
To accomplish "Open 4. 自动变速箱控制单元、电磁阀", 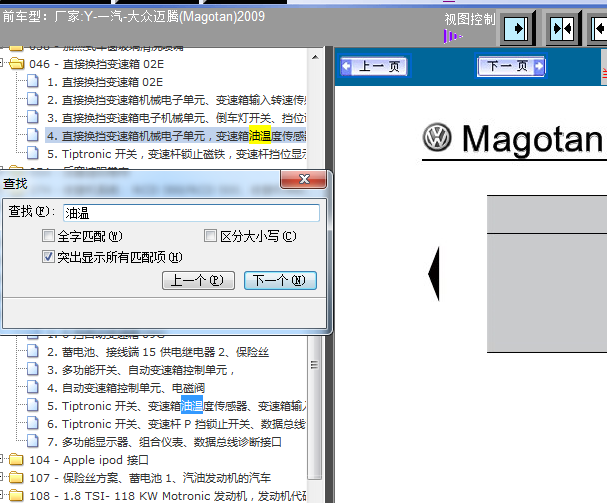I will (126, 388).
